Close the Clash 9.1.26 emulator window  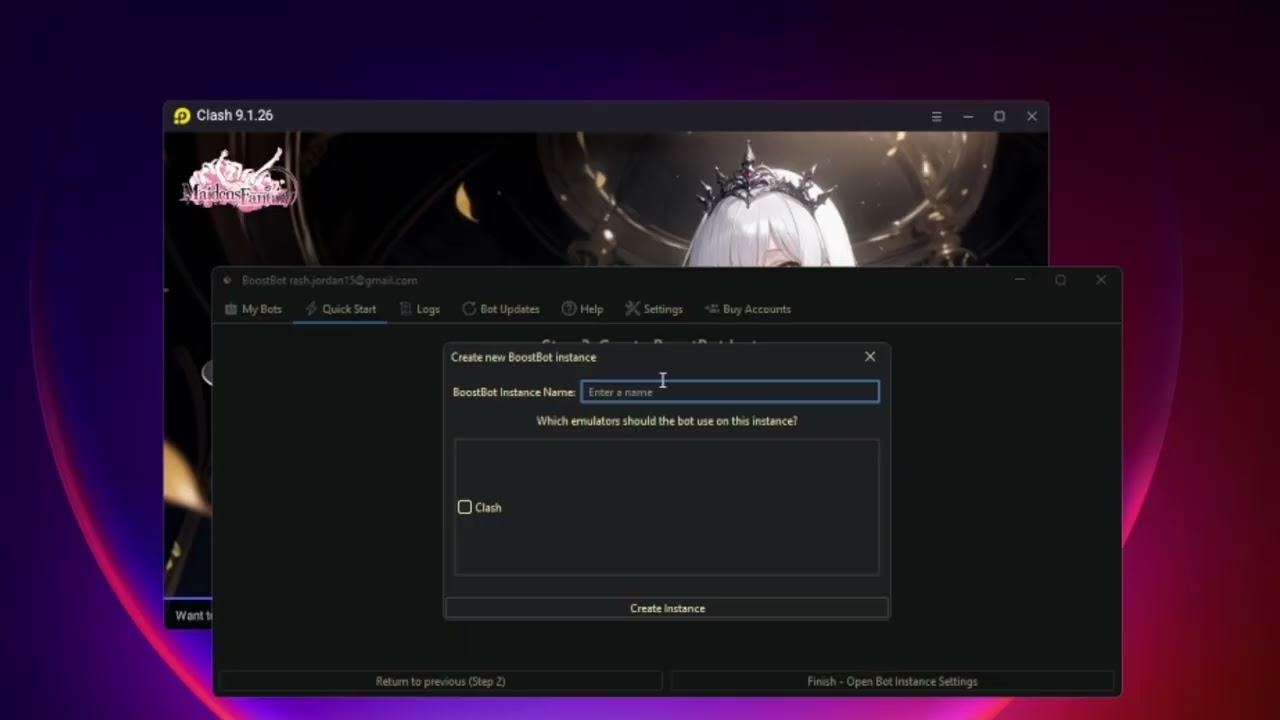coord(1031,116)
